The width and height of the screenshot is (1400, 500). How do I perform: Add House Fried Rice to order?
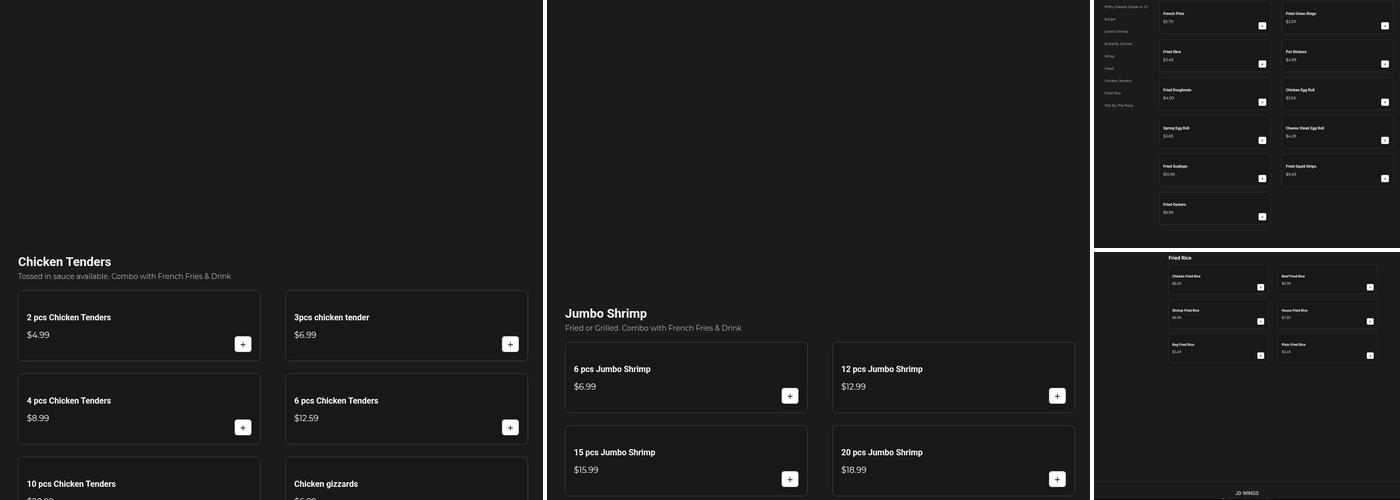[x=1370, y=322]
